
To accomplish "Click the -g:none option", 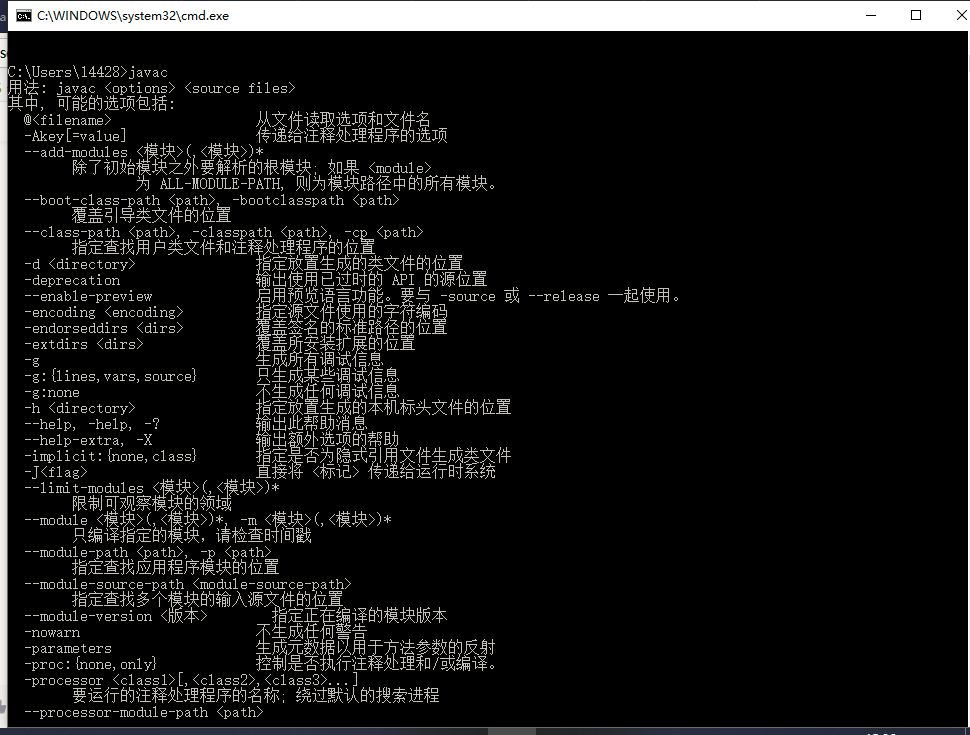I will tap(51, 393).
